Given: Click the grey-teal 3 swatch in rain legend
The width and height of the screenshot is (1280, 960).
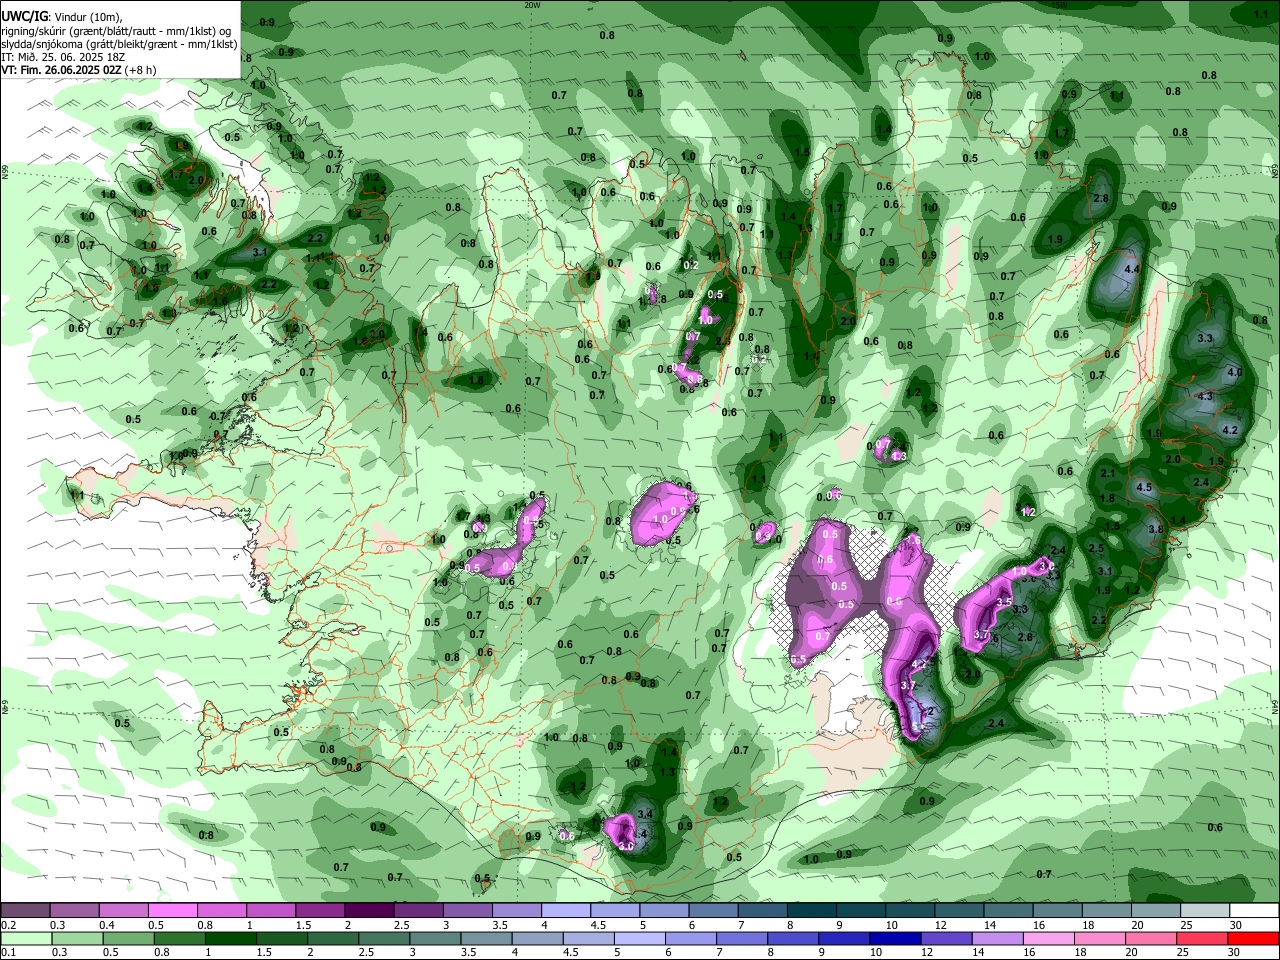Looking at the screenshot, I should click(435, 938).
